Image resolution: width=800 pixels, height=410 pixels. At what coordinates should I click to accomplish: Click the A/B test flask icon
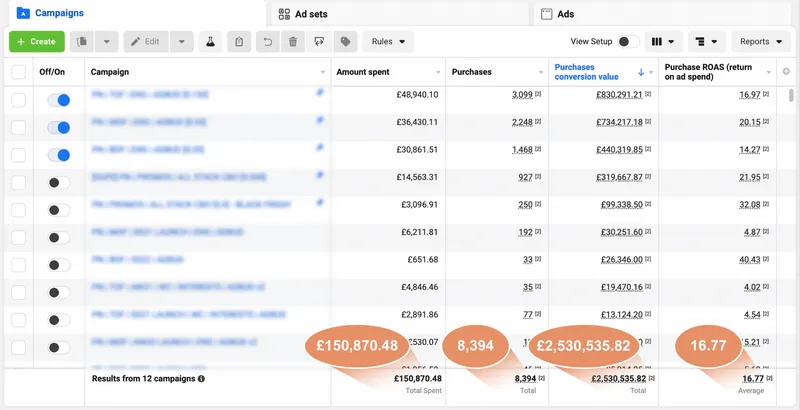point(210,42)
